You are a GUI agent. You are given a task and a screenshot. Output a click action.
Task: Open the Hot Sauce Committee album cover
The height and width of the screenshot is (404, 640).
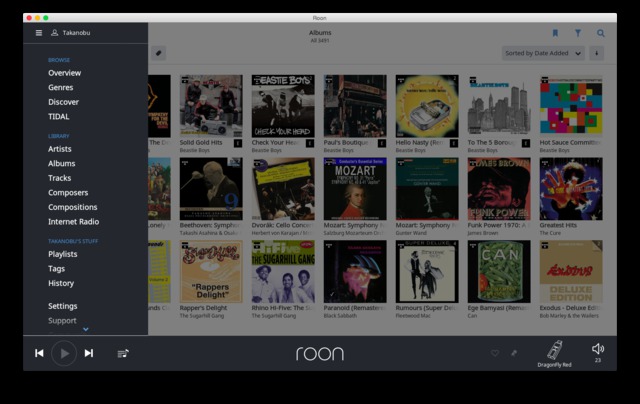(x=571, y=106)
